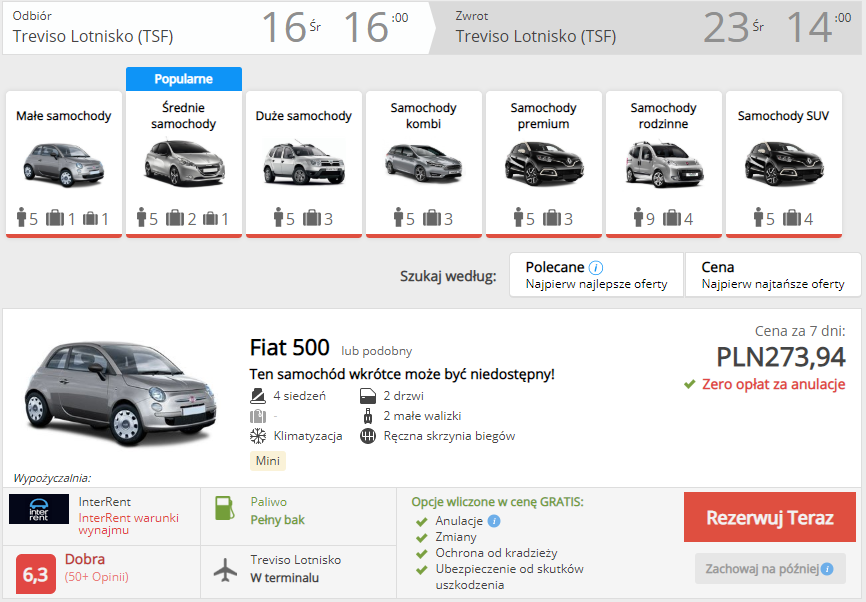Image resolution: width=866 pixels, height=602 pixels.
Task: Click the van thumbnail in Samochody rodzinne
Action: (664, 165)
